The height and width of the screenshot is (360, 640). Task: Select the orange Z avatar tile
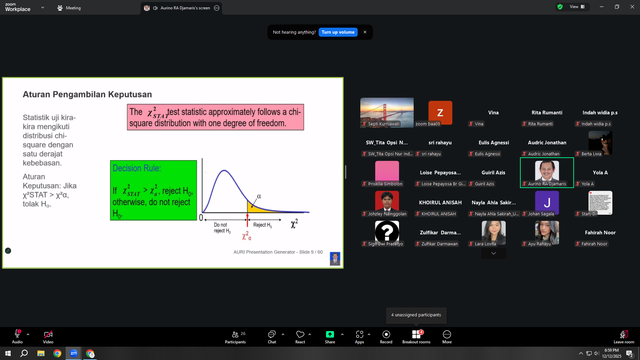point(440,113)
